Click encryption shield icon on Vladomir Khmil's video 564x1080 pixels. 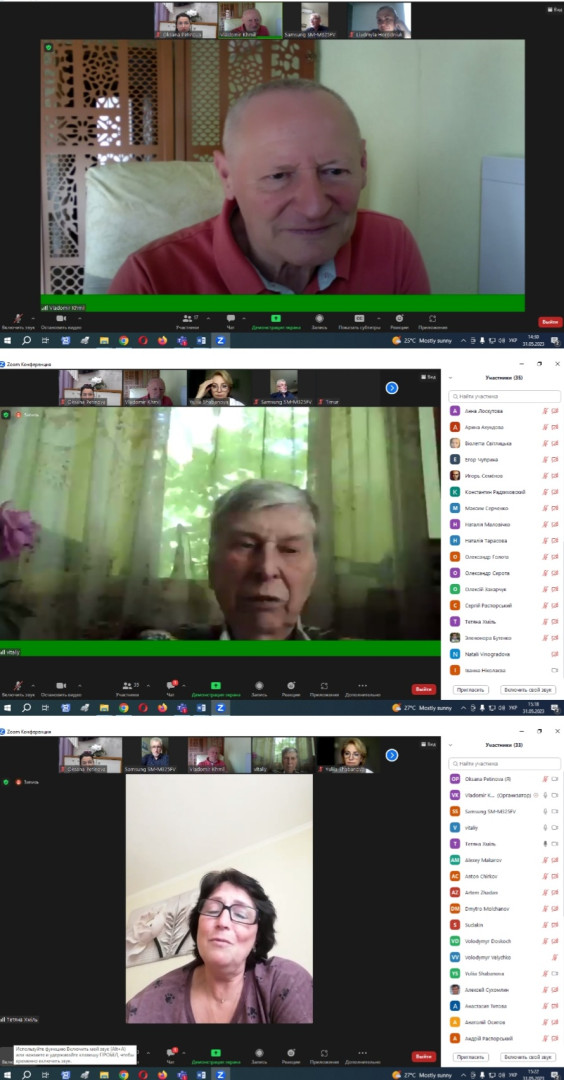click(x=48, y=48)
